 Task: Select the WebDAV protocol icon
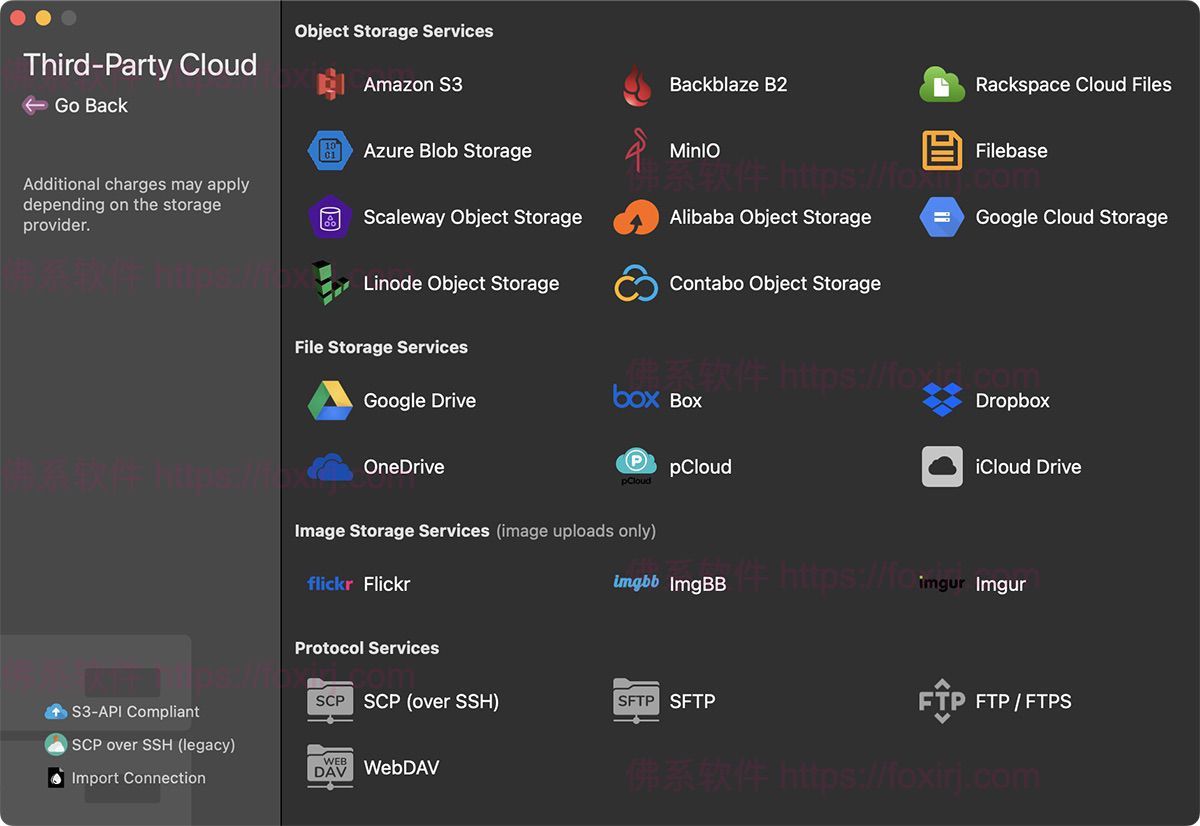[x=330, y=767]
